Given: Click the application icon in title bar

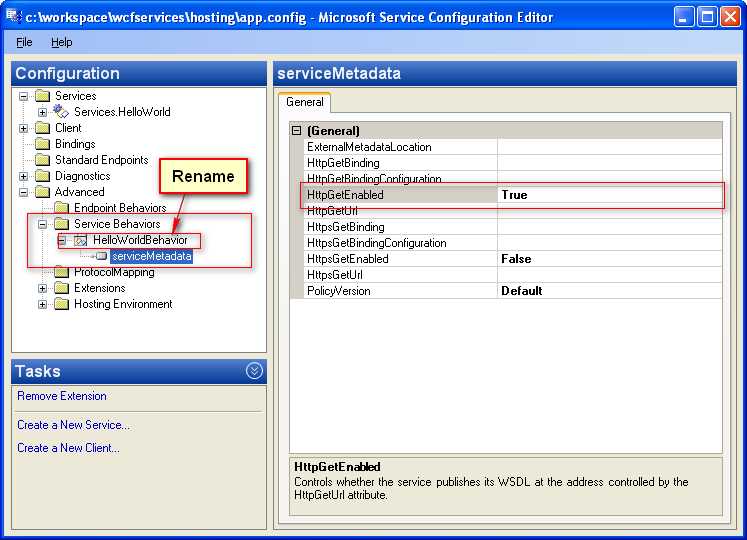Looking at the screenshot, I should coord(13,17).
